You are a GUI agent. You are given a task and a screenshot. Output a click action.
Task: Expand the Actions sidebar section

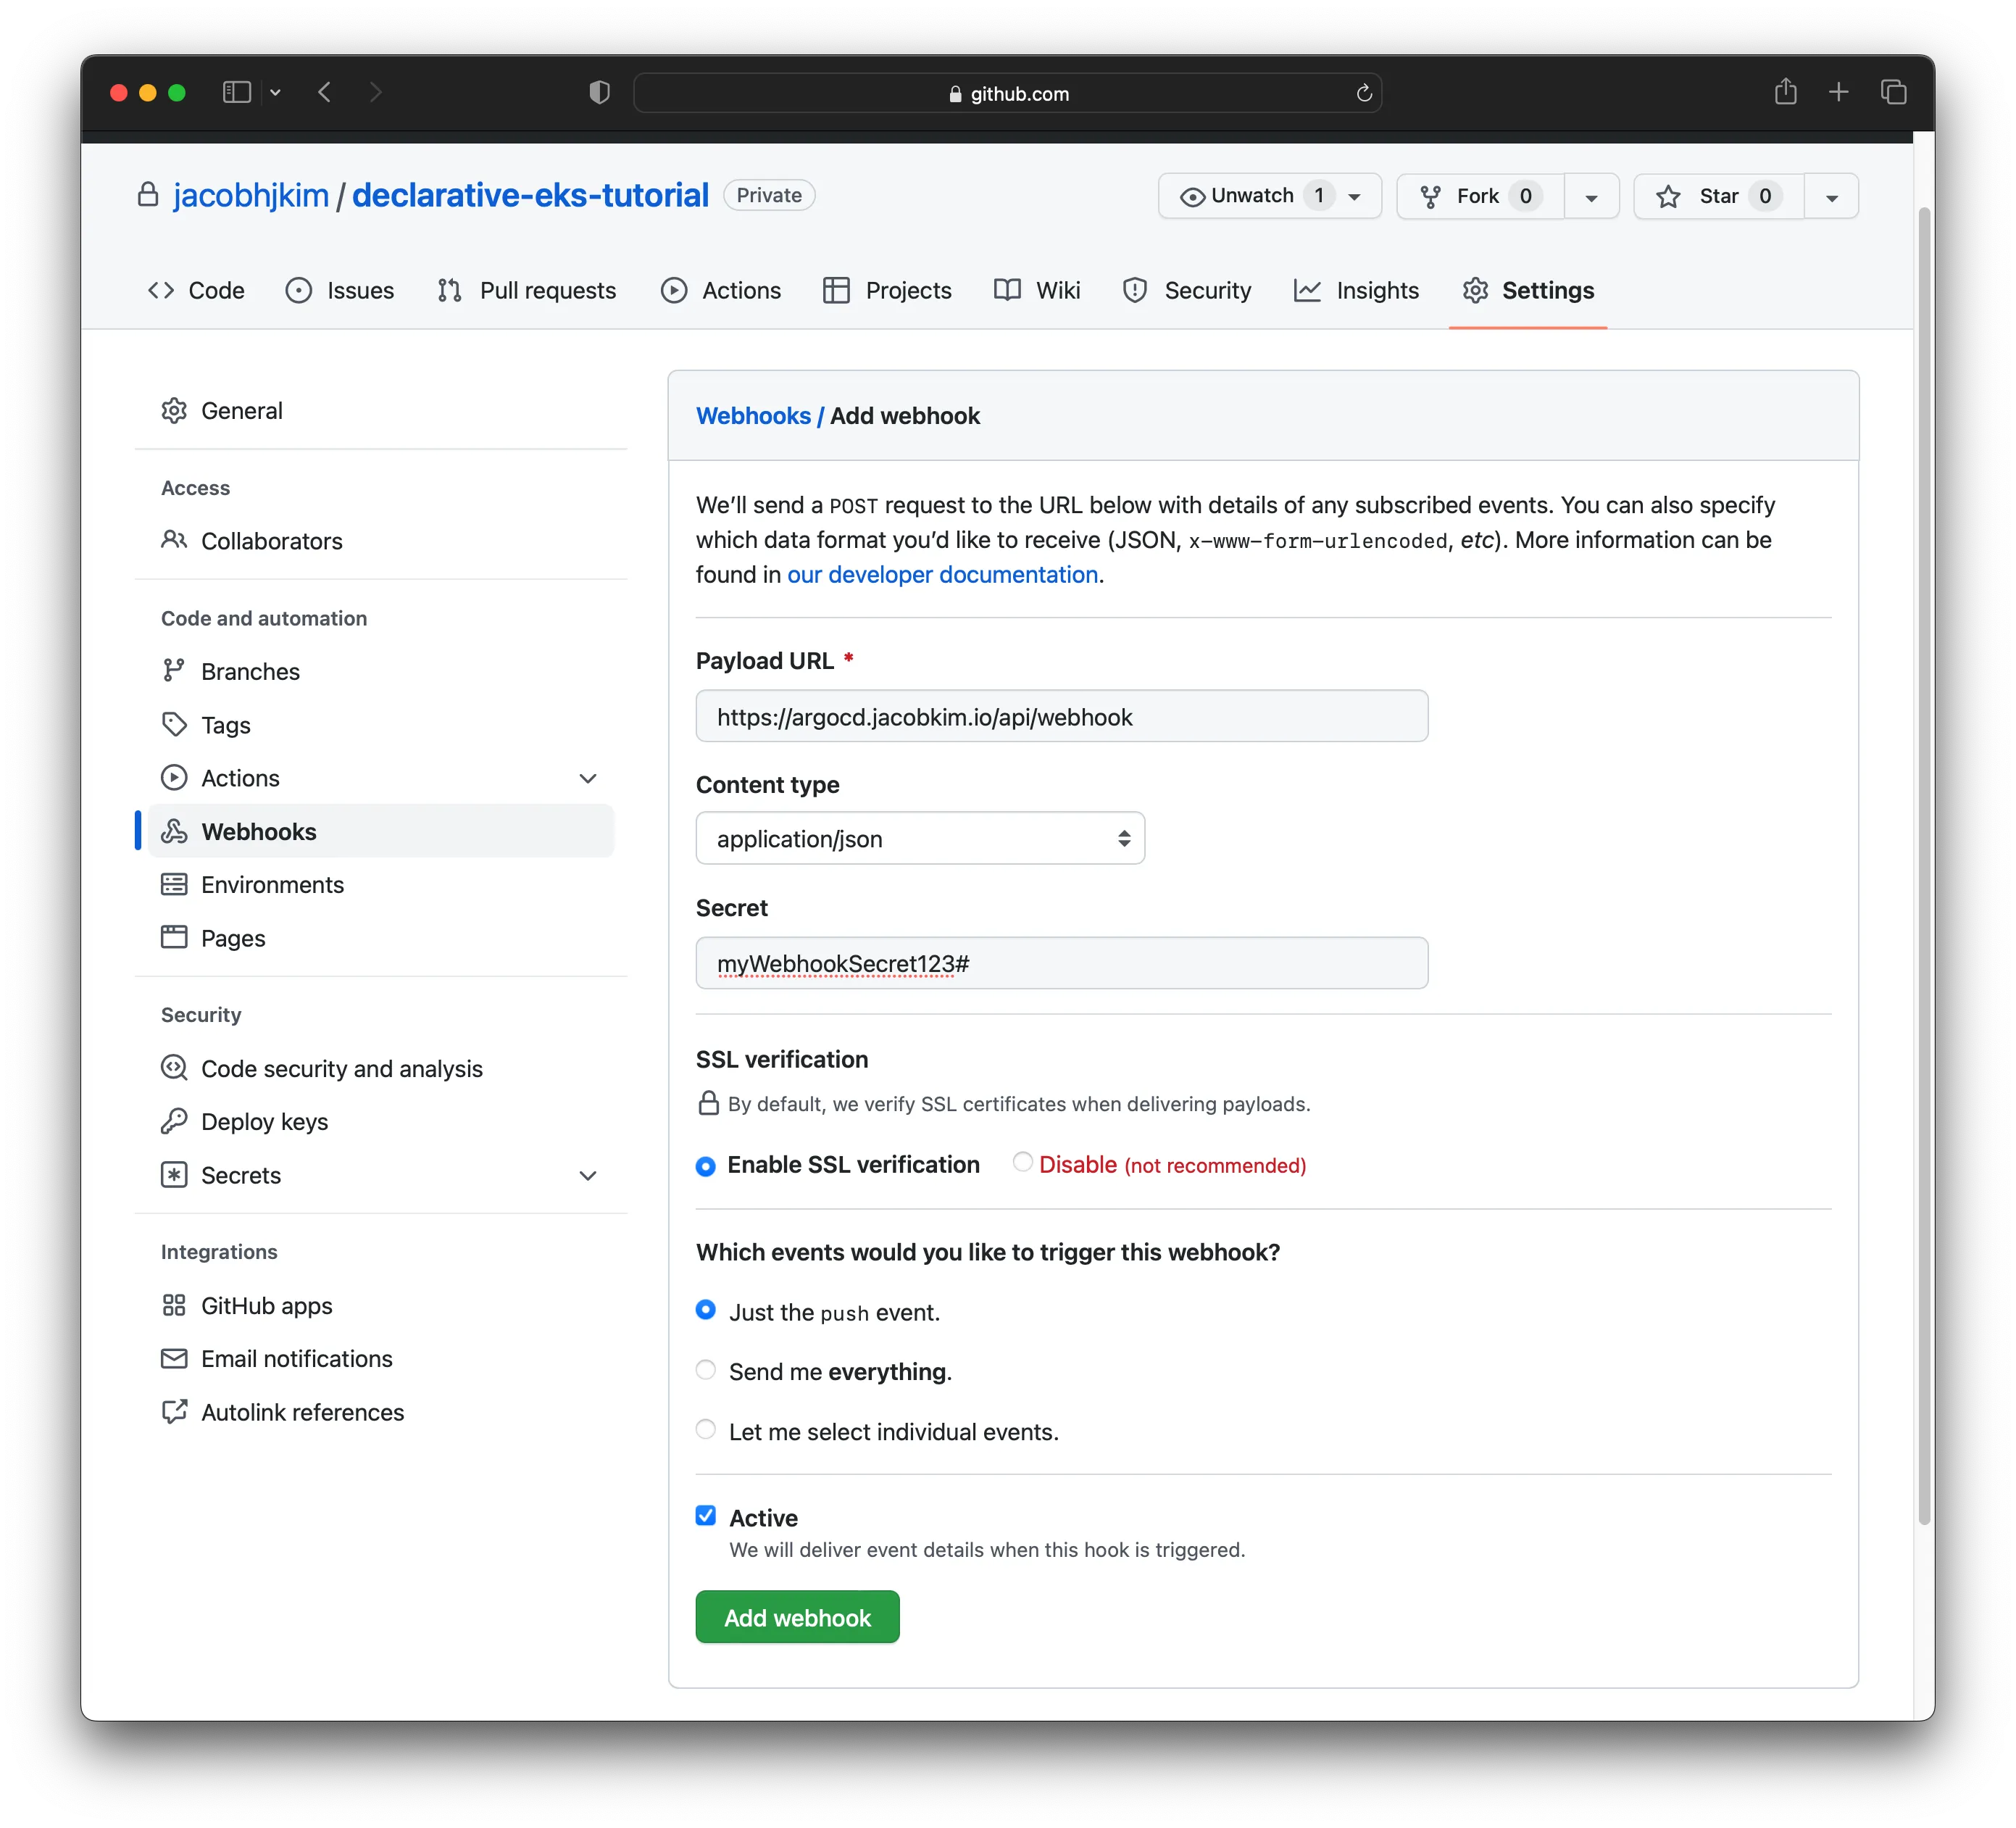(588, 778)
